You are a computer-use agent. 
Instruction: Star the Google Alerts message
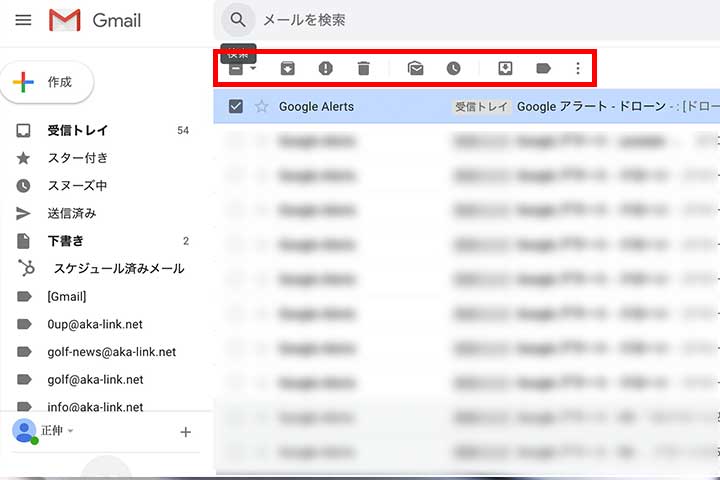[261, 107]
